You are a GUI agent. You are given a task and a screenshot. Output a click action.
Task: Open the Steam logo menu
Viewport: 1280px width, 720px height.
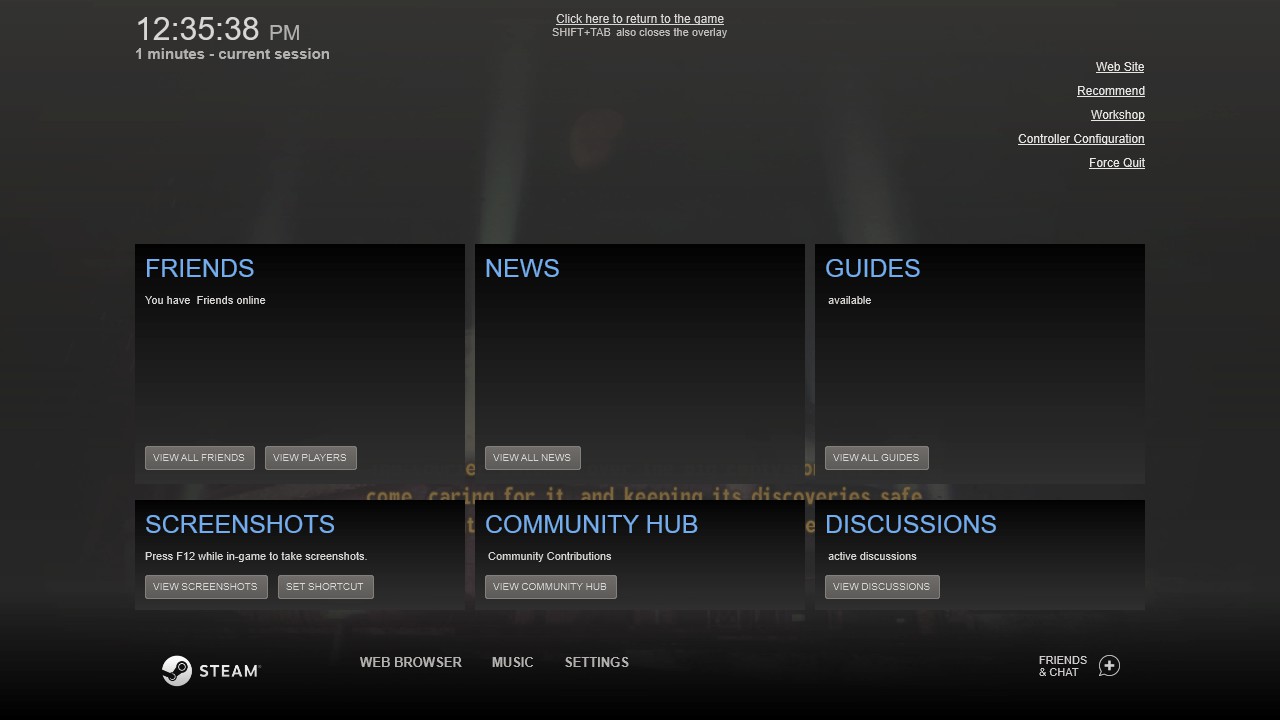[x=211, y=670]
